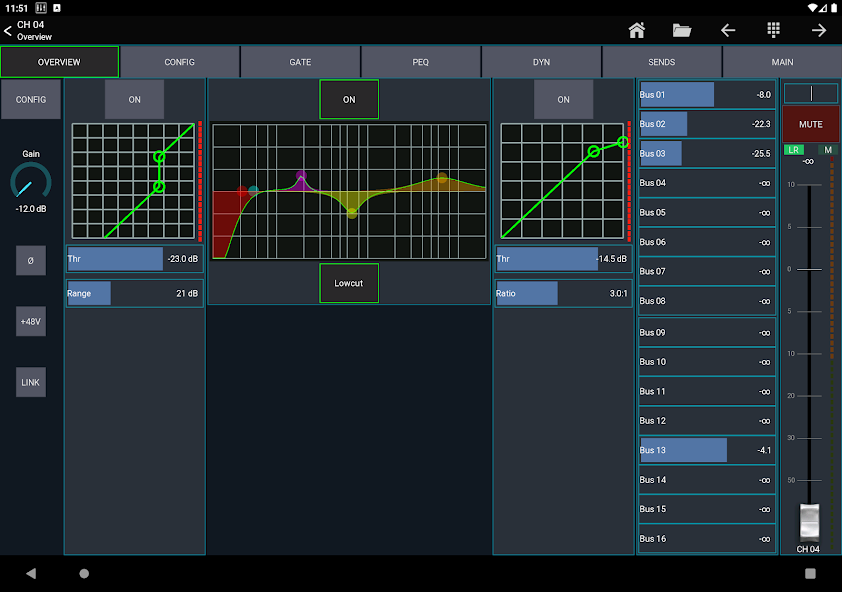Click the Bus 07 send row

pos(707,271)
